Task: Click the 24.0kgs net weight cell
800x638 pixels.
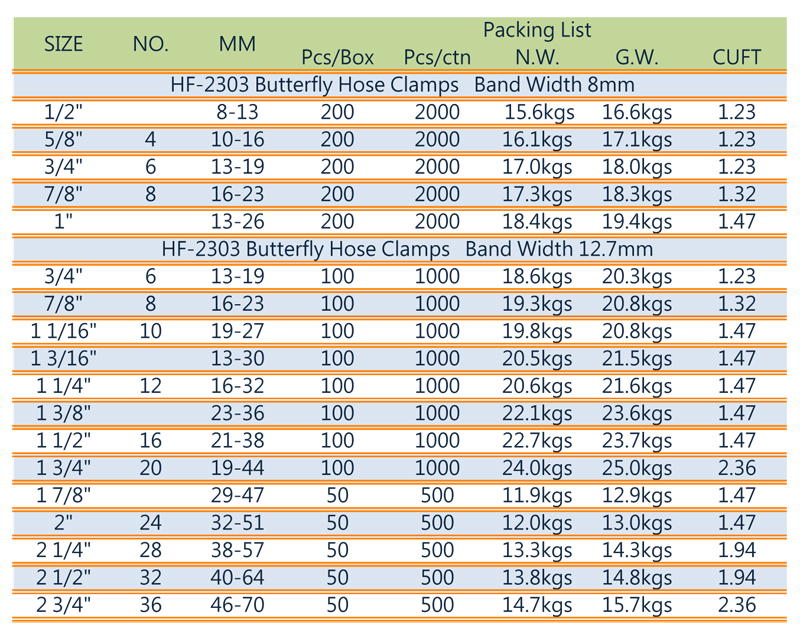Action: tap(538, 468)
